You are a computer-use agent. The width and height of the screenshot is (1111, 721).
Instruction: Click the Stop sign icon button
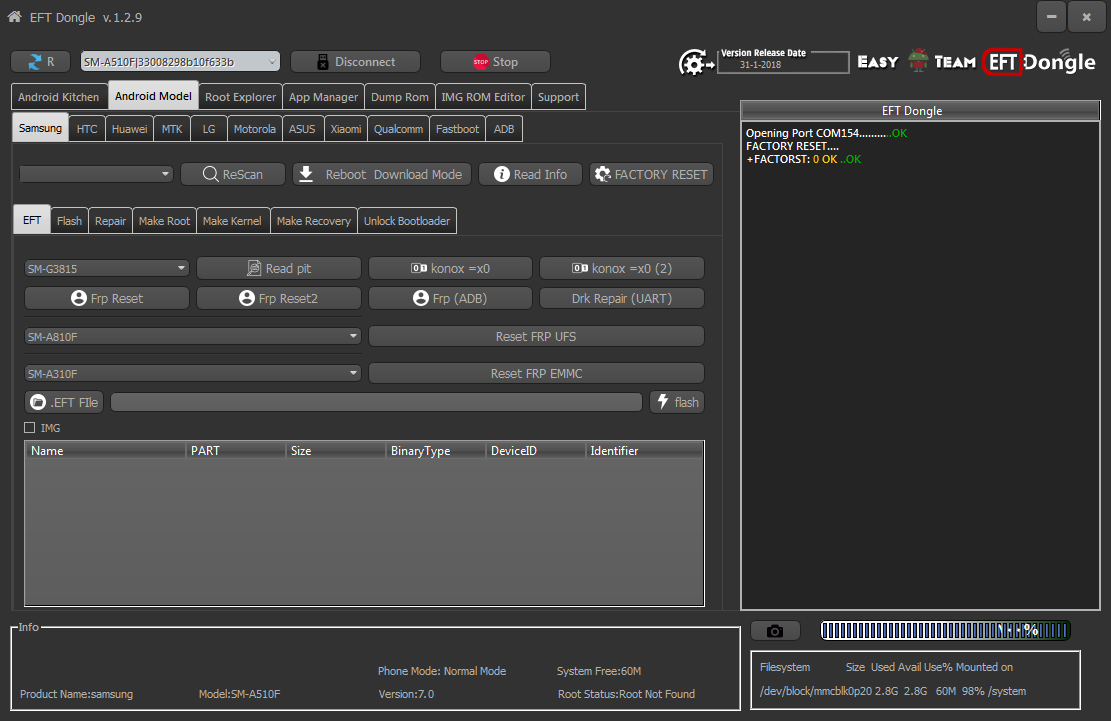tap(495, 62)
